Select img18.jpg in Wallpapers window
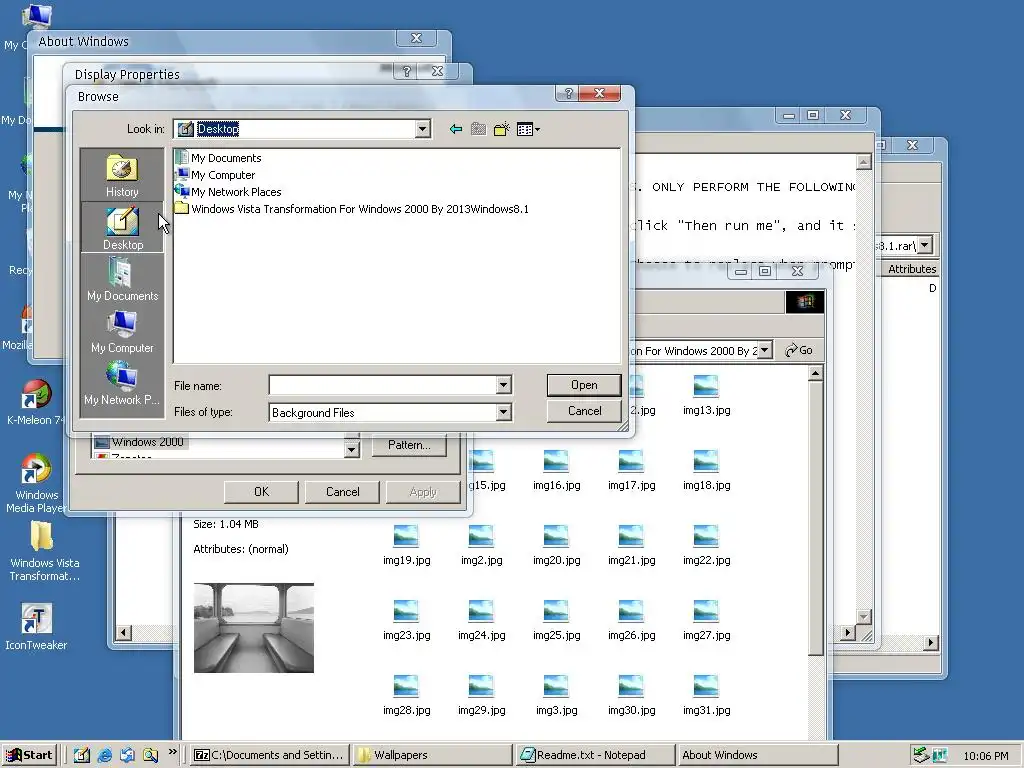Screen dimensions: 1024x768 706,470
